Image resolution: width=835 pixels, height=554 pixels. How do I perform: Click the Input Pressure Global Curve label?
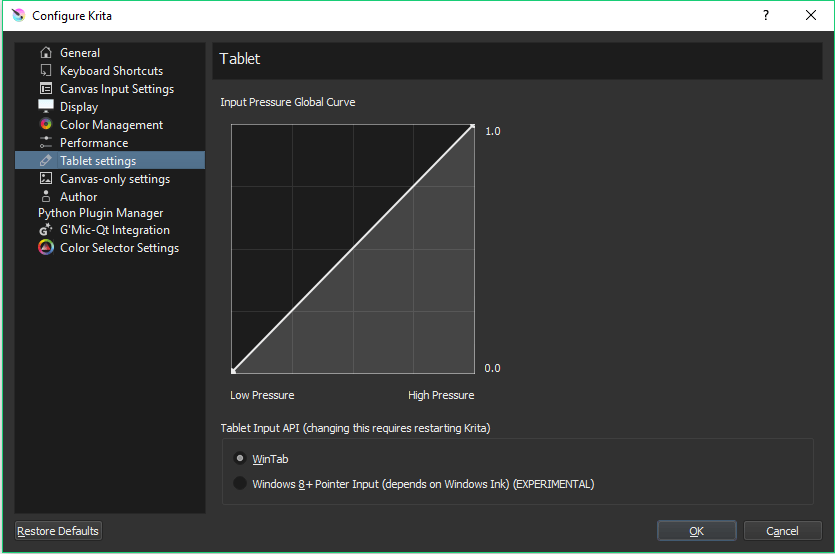point(288,102)
